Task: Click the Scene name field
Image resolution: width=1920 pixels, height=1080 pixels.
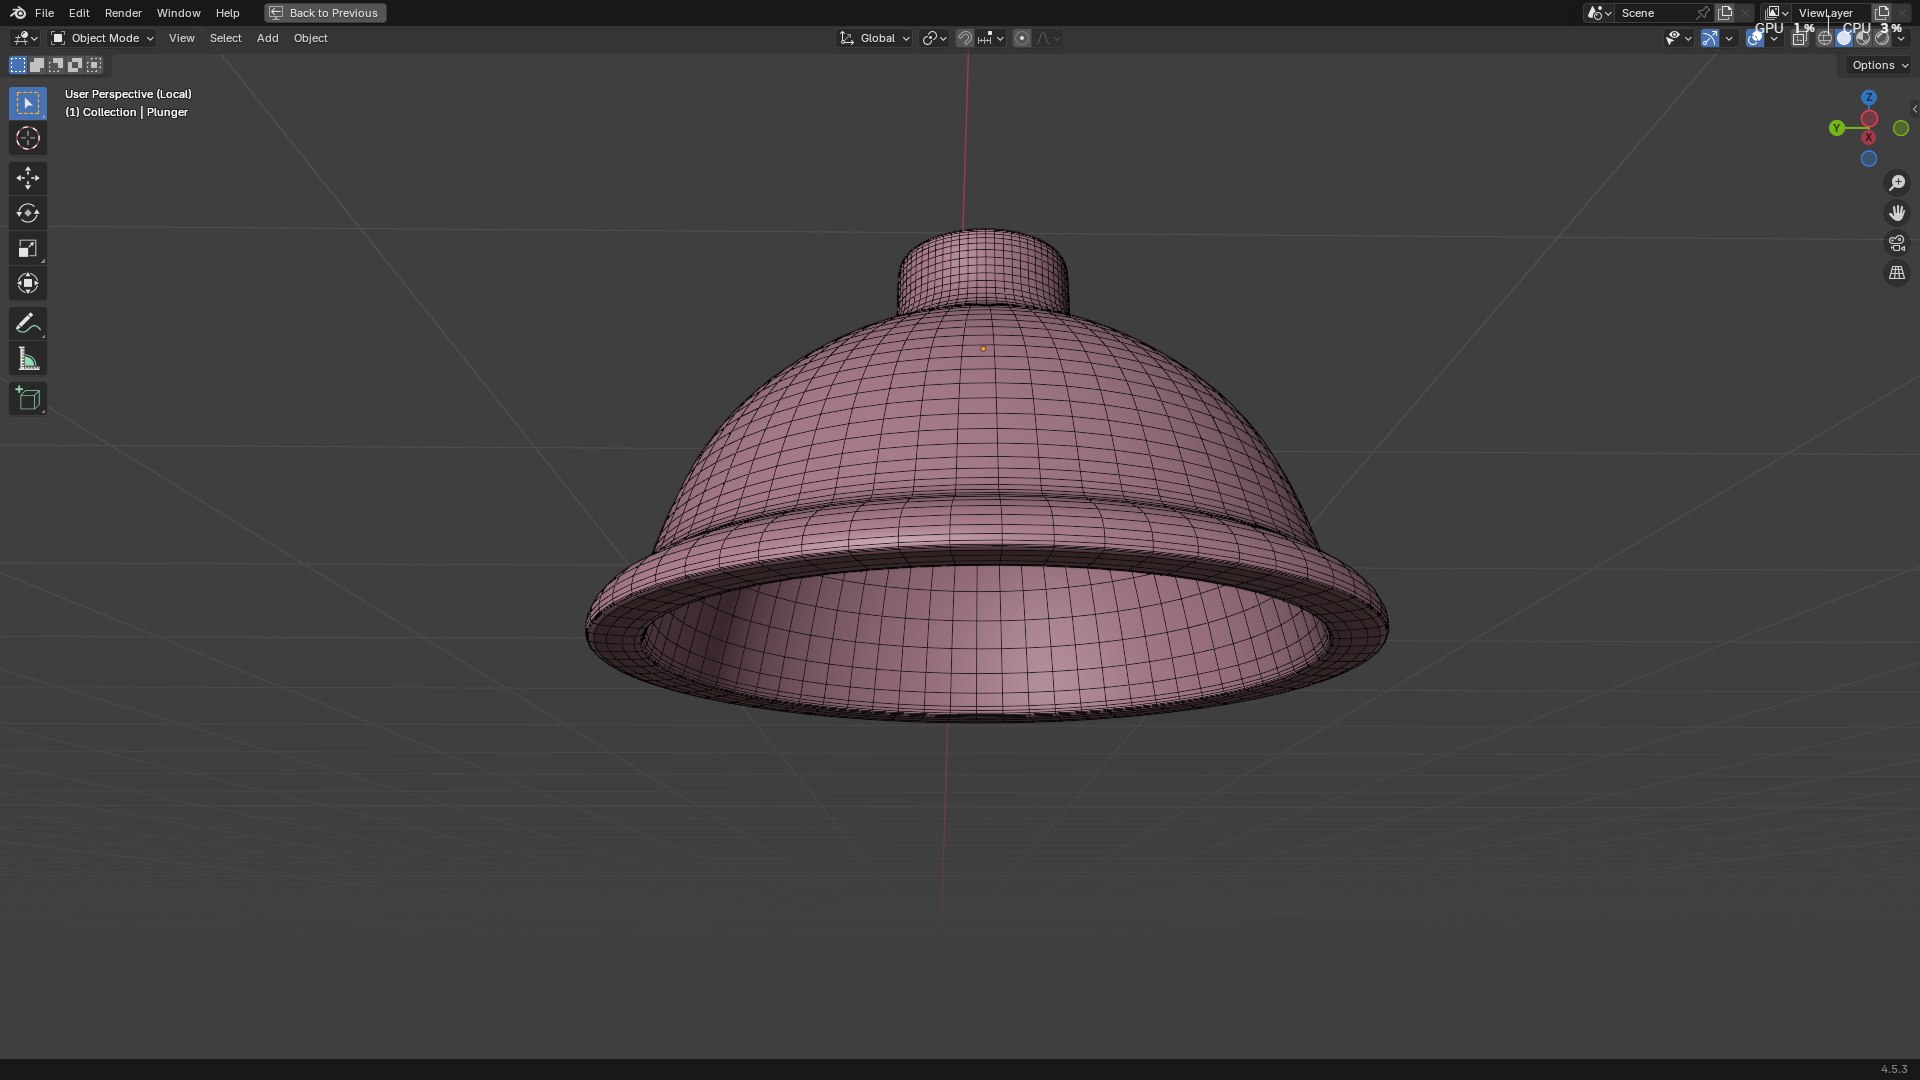Action: pyautogui.click(x=1655, y=13)
